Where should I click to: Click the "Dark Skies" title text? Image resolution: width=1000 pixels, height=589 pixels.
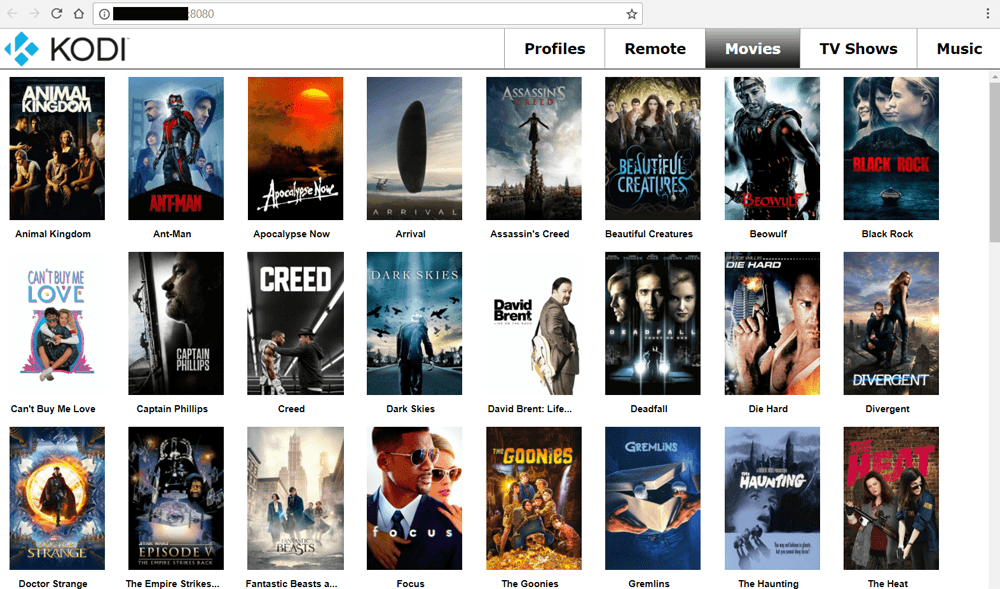point(411,409)
